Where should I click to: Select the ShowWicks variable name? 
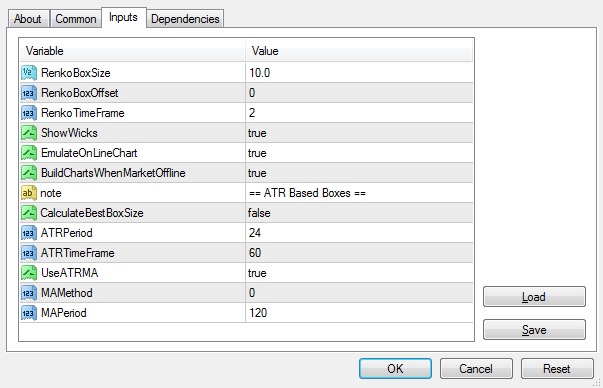pos(69,133)
